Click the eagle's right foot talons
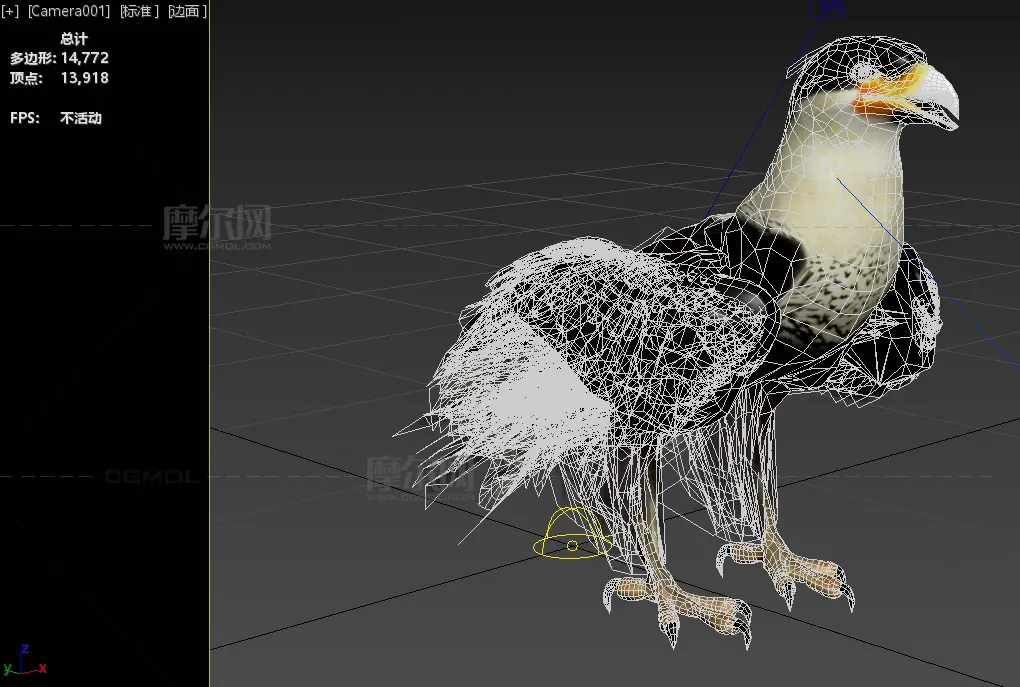Image resolution: width=1020 pixels, height=687 pixels. click(x=810, y=580)
